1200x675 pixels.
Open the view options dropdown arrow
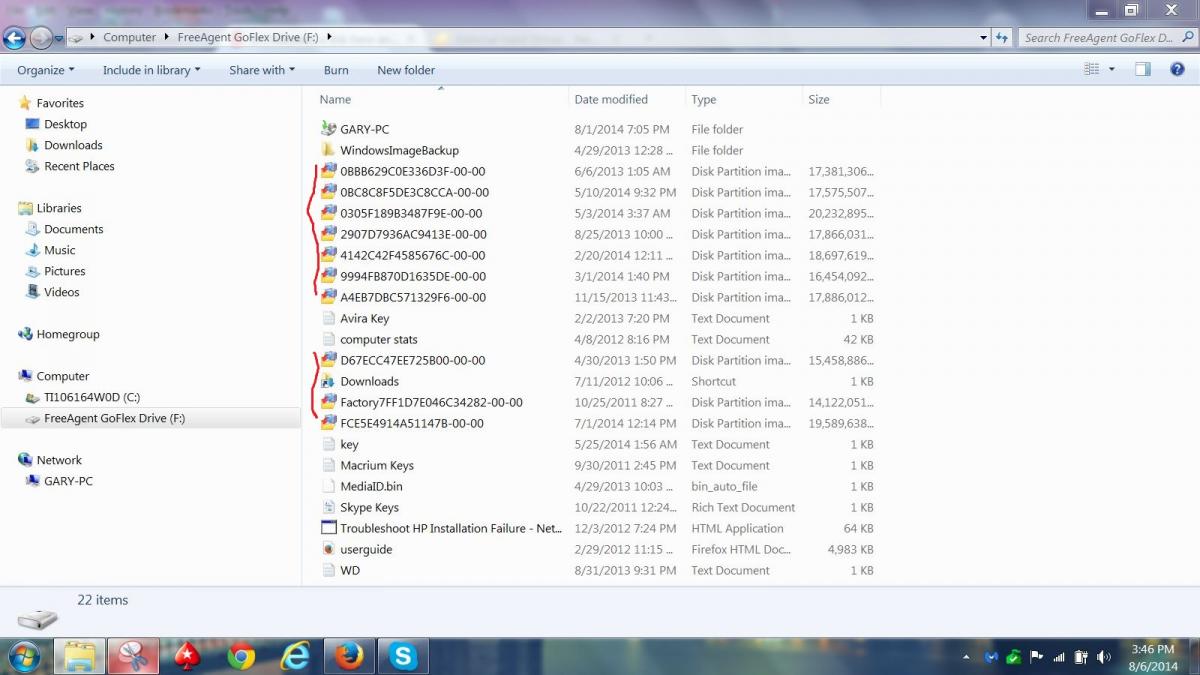pyautogui.click(x=1112, y=69)
